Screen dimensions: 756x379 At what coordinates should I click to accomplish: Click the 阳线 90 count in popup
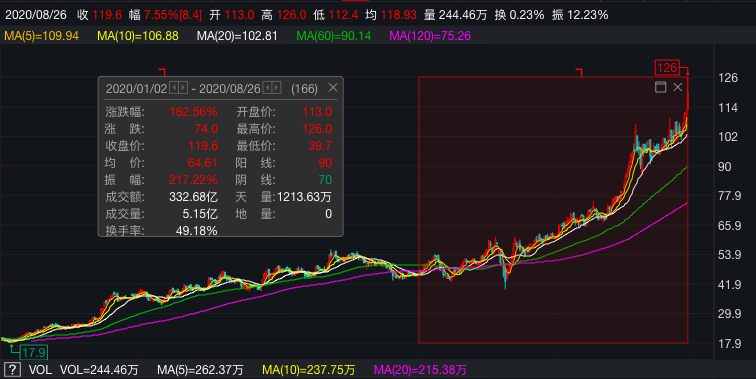[325, 163]
